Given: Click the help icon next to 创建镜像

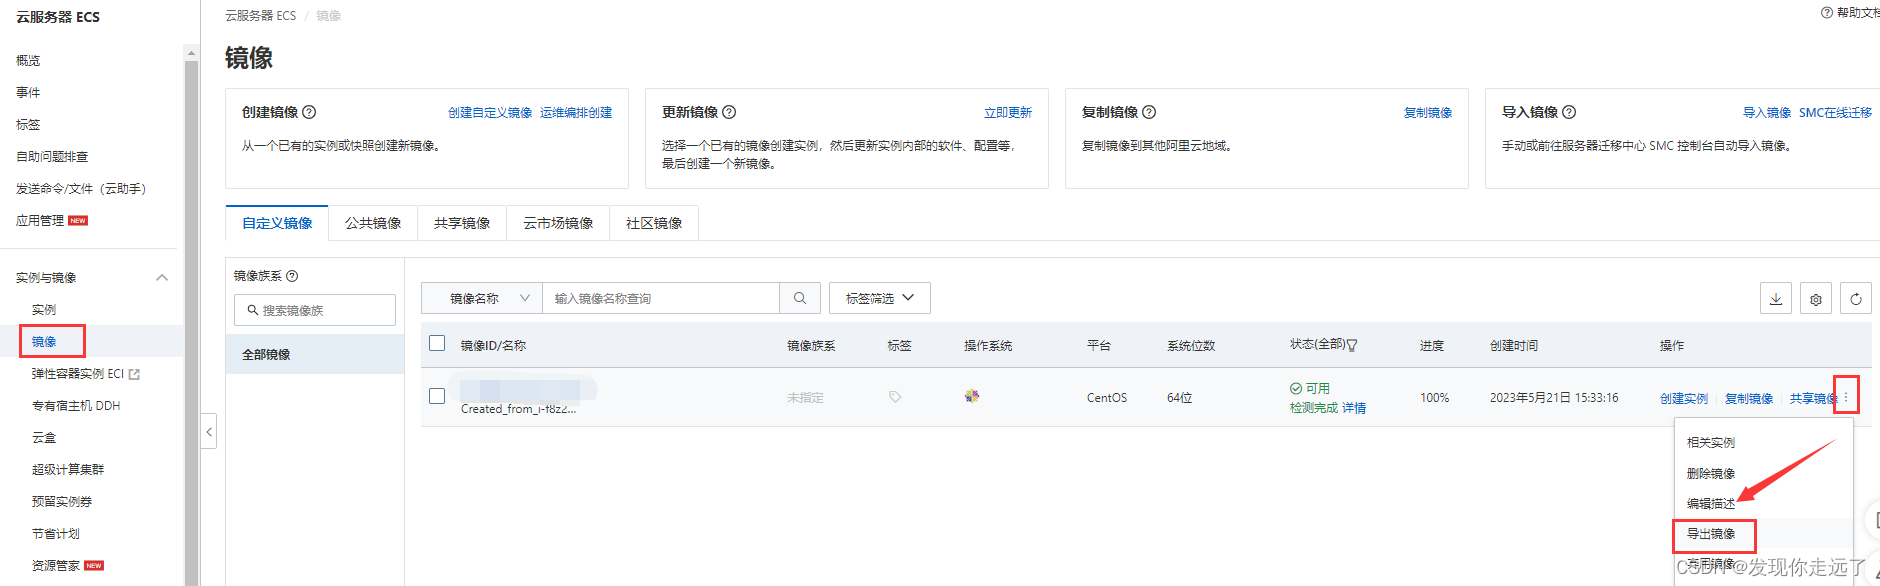Looking at the screenshot, I should click(309, 112).
